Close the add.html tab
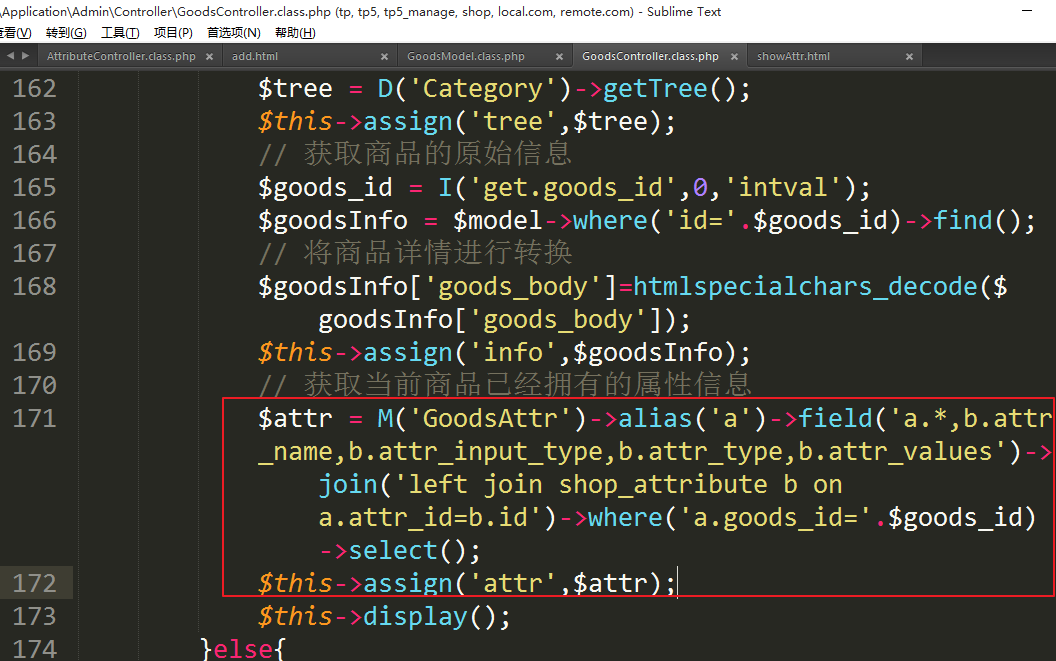Image resolution: width=1056 pixels, height=661 pixels. pyautogui.click(x=384, y=57)
